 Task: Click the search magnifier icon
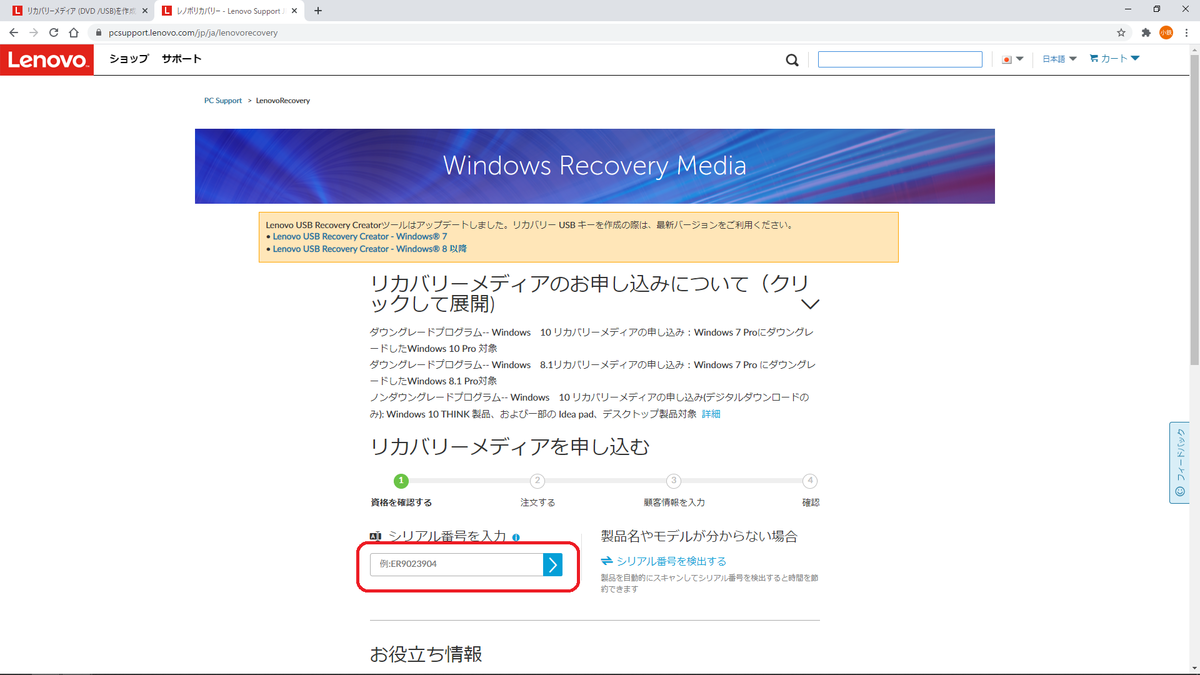pyautogui.click(x=792, y=60)
